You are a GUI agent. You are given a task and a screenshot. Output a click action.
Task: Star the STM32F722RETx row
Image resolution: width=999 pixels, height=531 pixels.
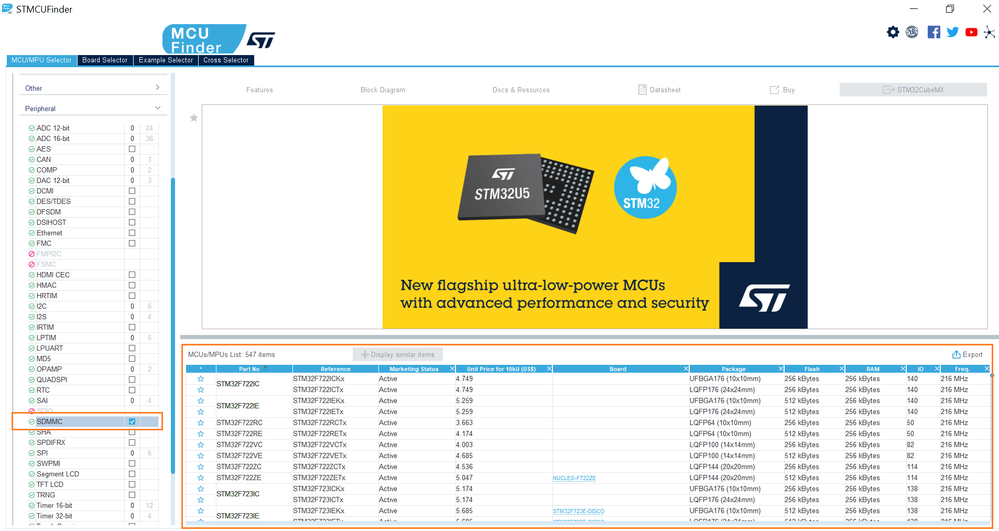(x=201, y=433)
